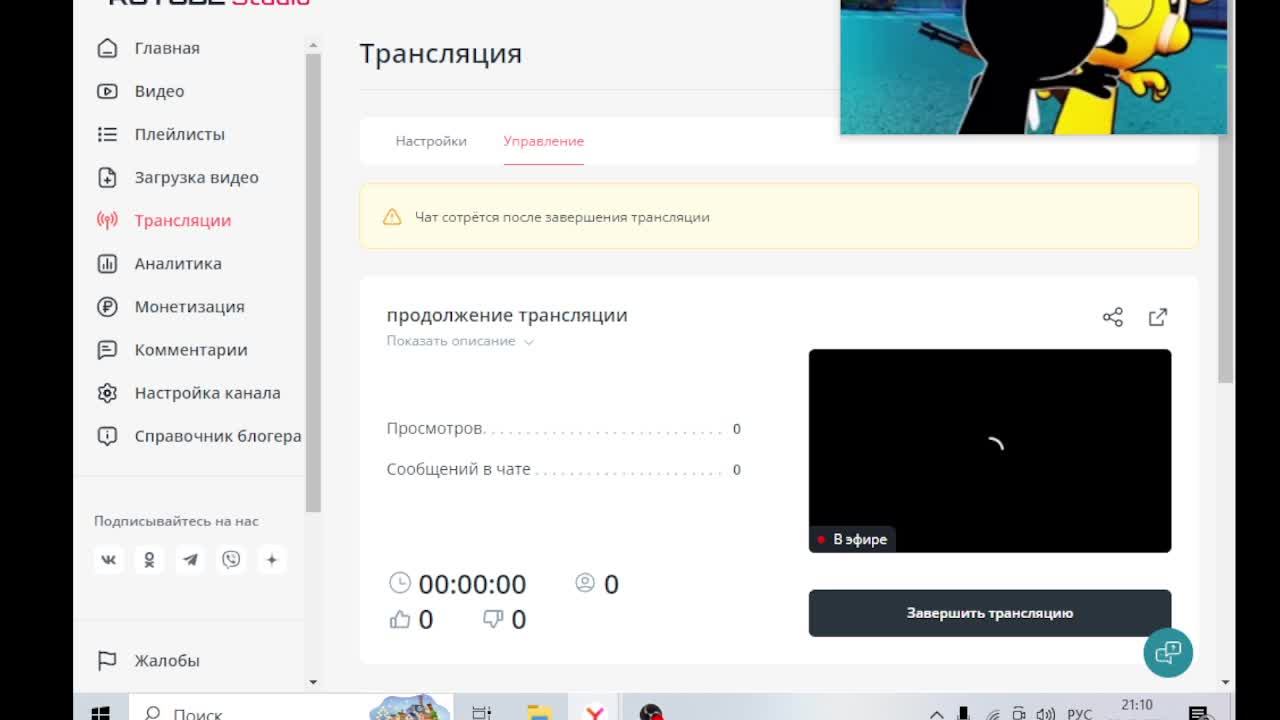Click the В эфире live badge

click(x=852, y=539)
